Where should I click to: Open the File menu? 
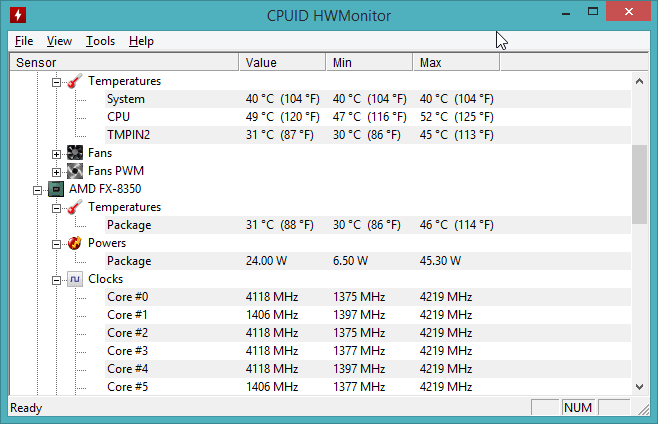tap(24, 41)
